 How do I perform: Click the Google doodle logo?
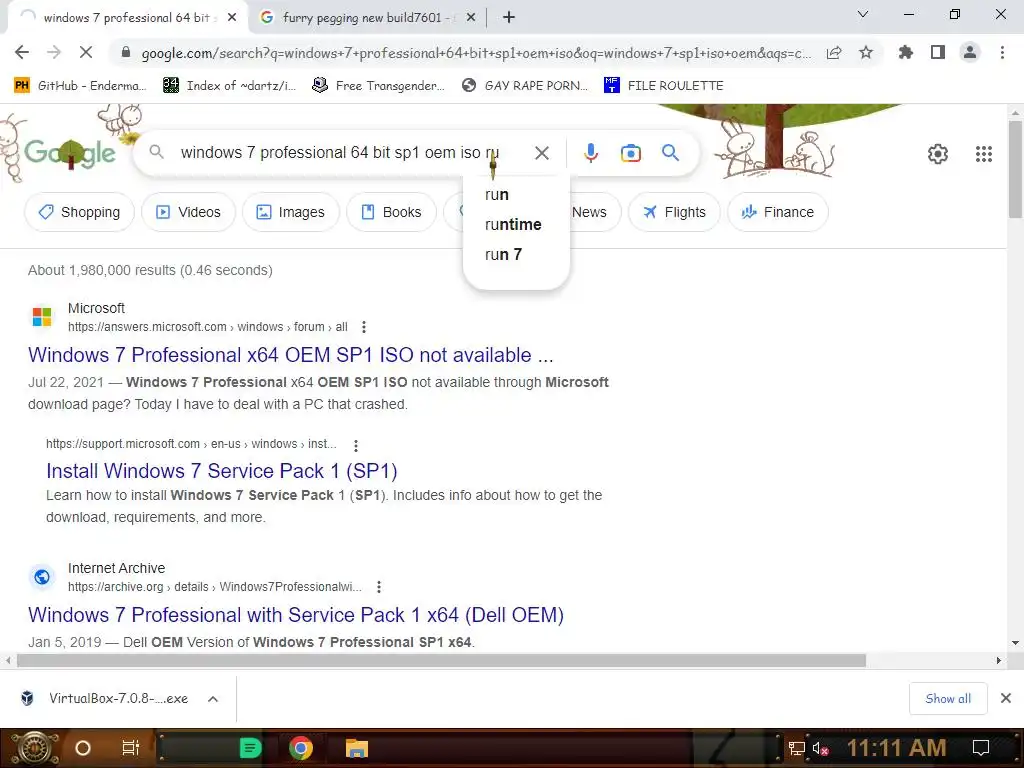click(x=70, y=153)
